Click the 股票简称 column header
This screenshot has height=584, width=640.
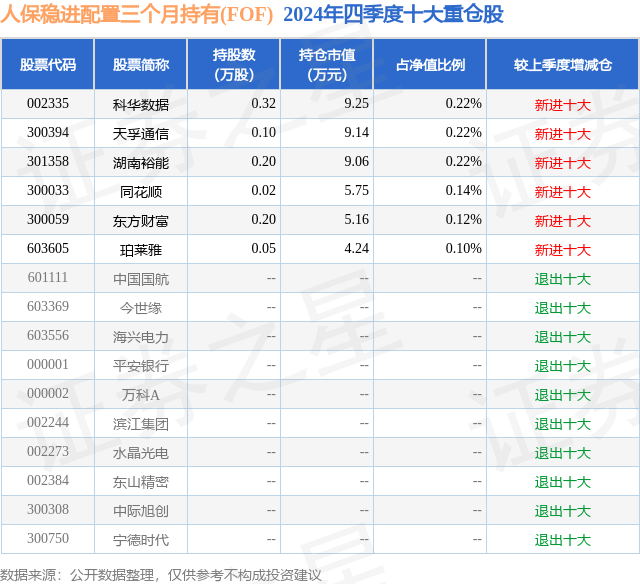tap(141, 64)
